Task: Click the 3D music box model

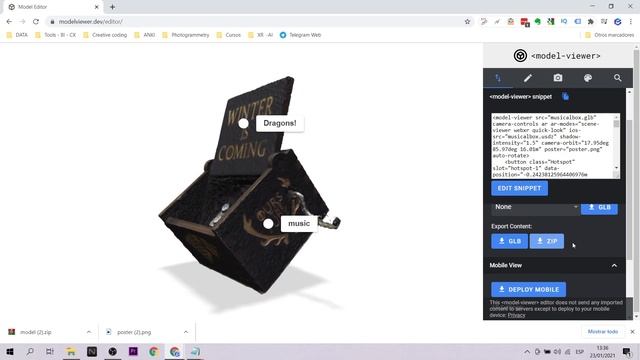Action: click(249, 186)
